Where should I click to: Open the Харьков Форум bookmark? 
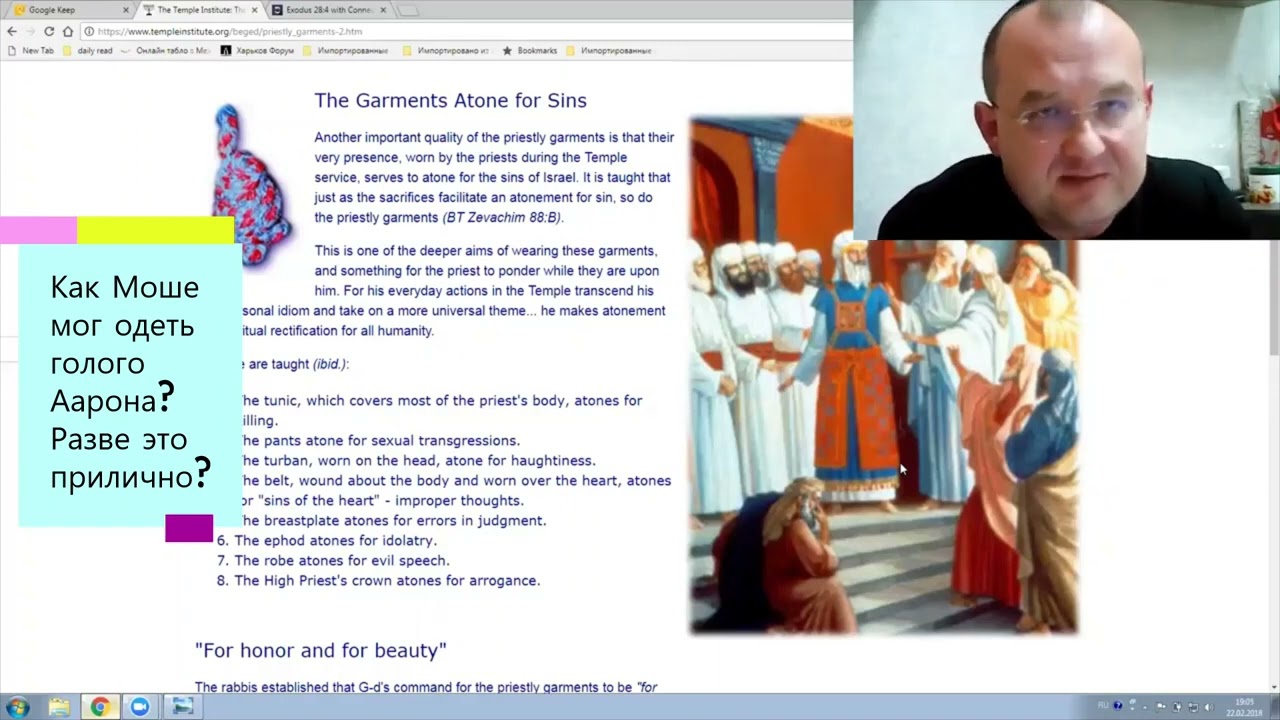click(258, 50)
